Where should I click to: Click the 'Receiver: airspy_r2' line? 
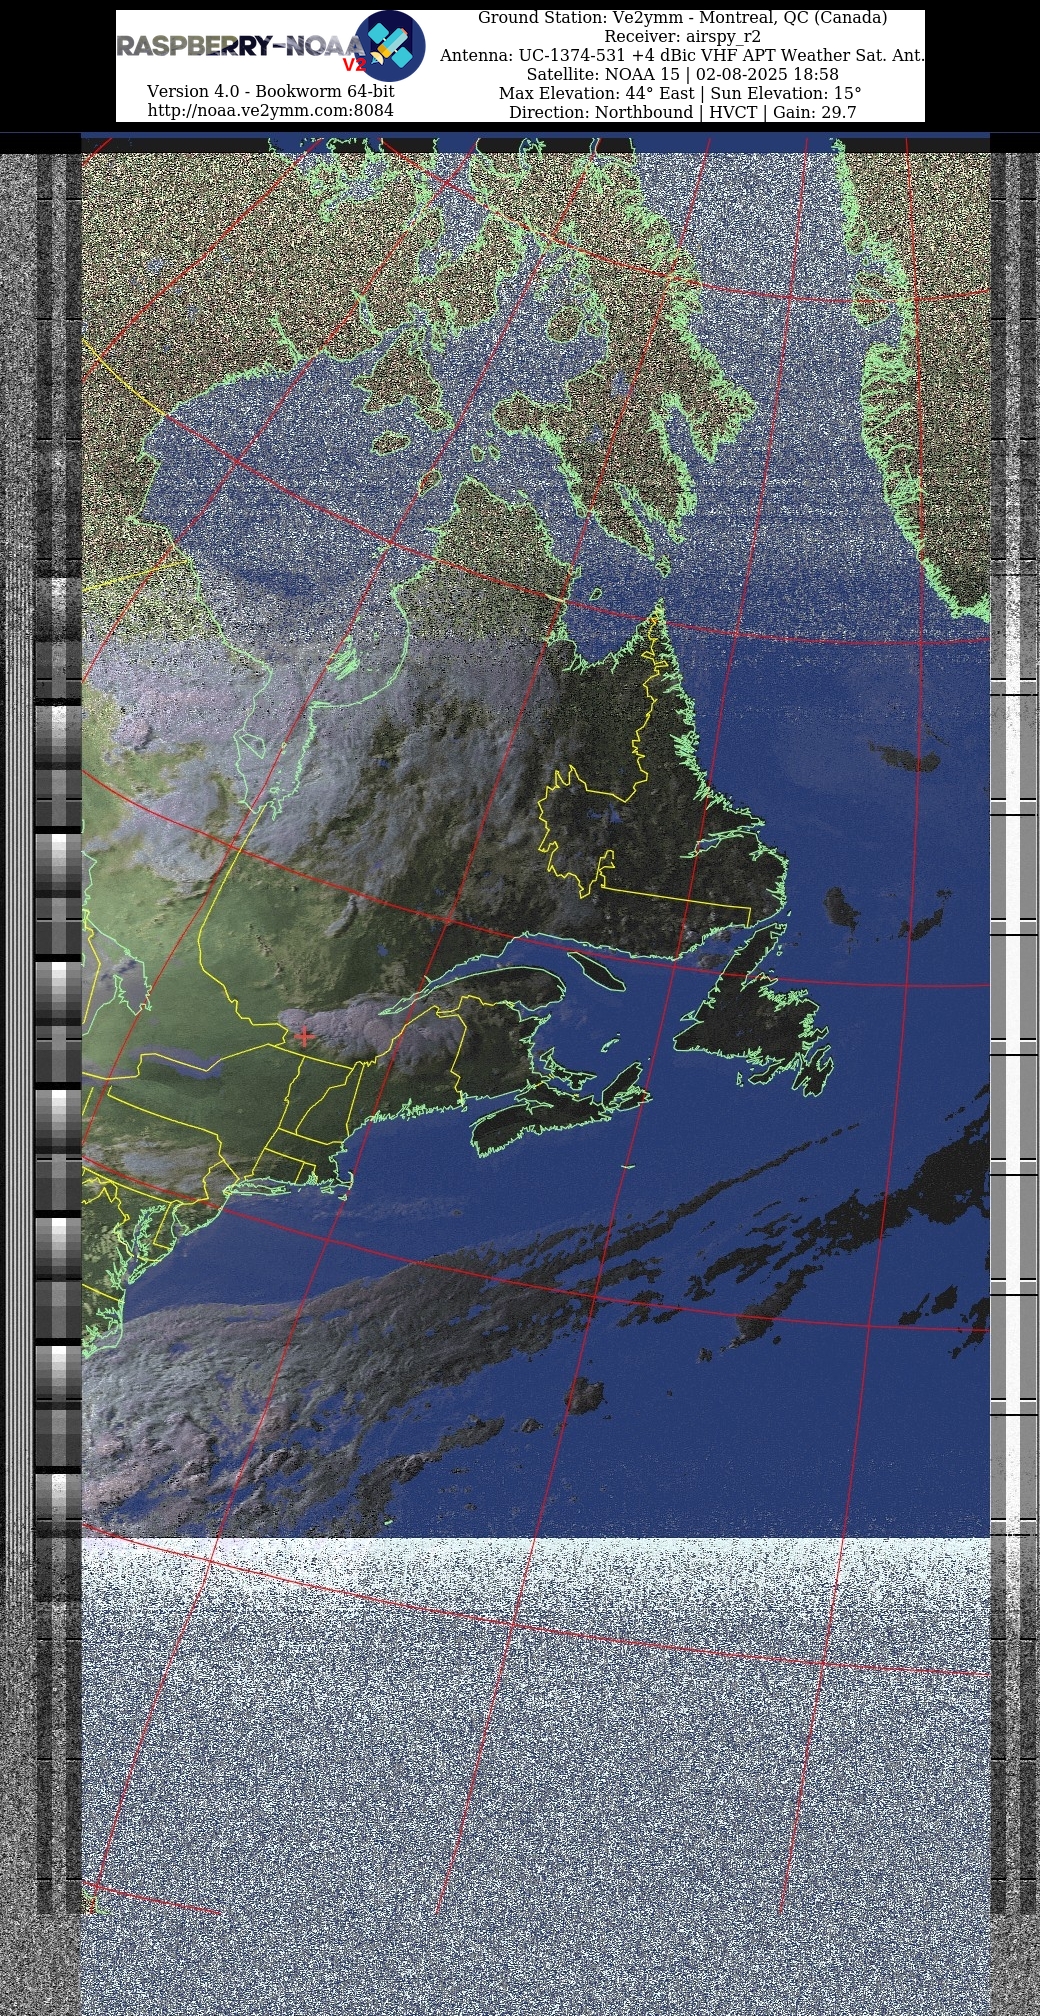click(682, 37)
